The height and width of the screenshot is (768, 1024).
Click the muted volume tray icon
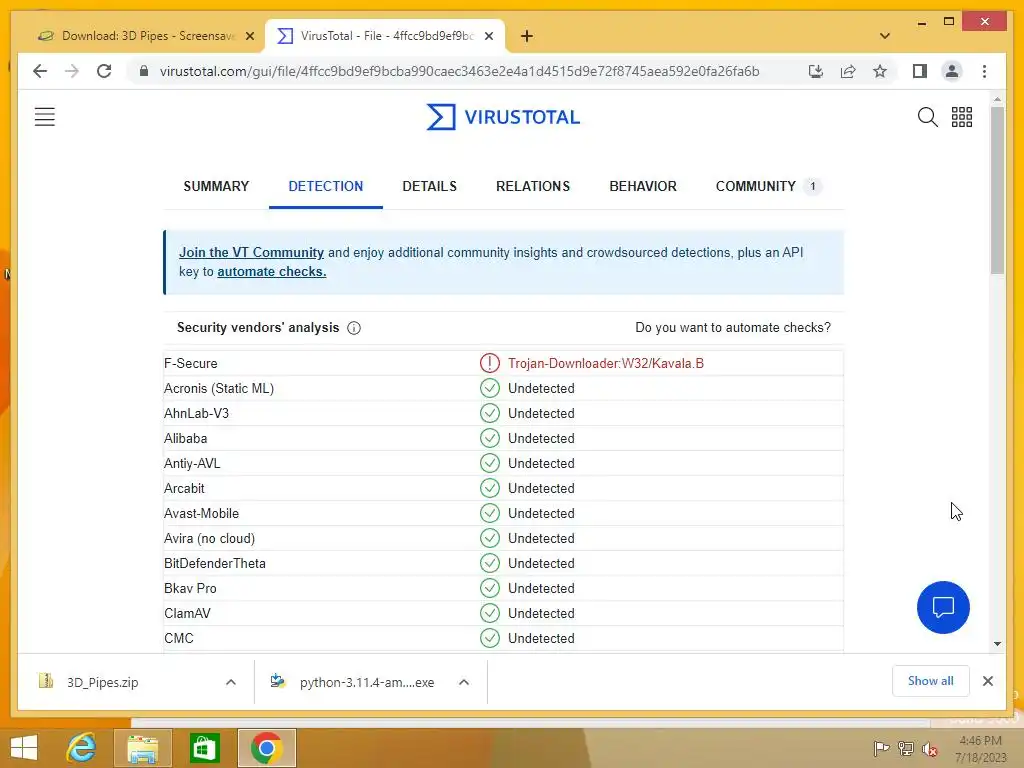point(929,748)
